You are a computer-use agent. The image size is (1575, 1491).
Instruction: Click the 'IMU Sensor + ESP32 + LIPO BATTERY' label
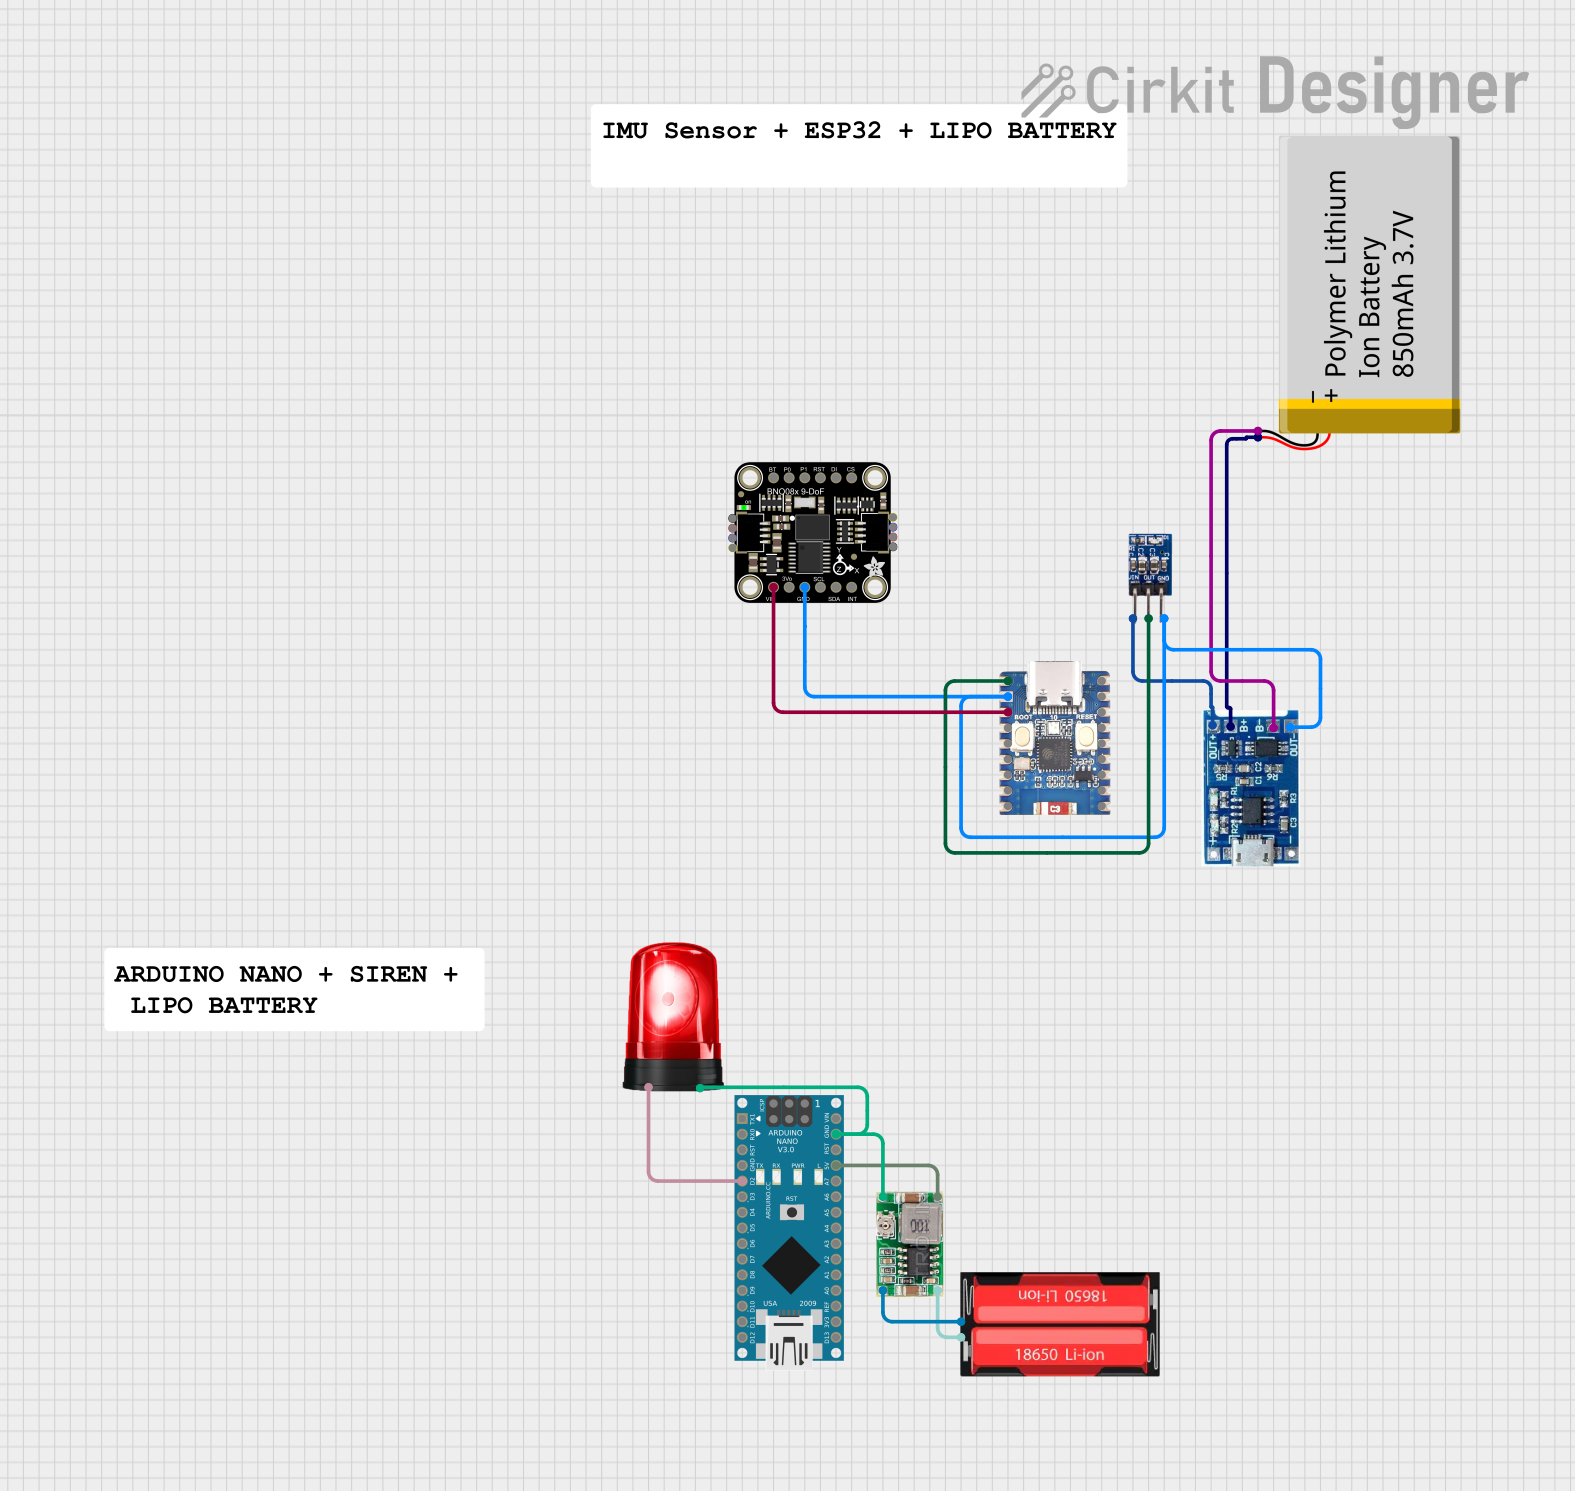pos(858,131)
